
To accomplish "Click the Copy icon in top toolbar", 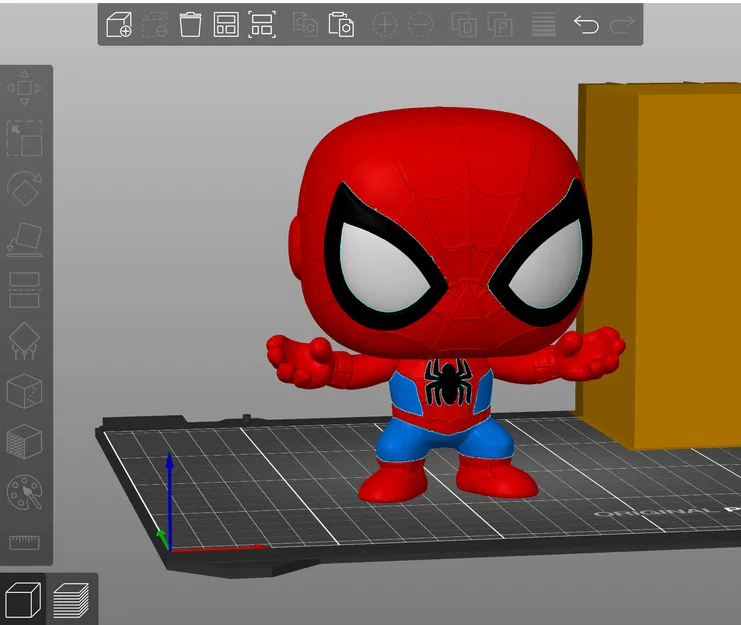I will (x=305, y=25).
